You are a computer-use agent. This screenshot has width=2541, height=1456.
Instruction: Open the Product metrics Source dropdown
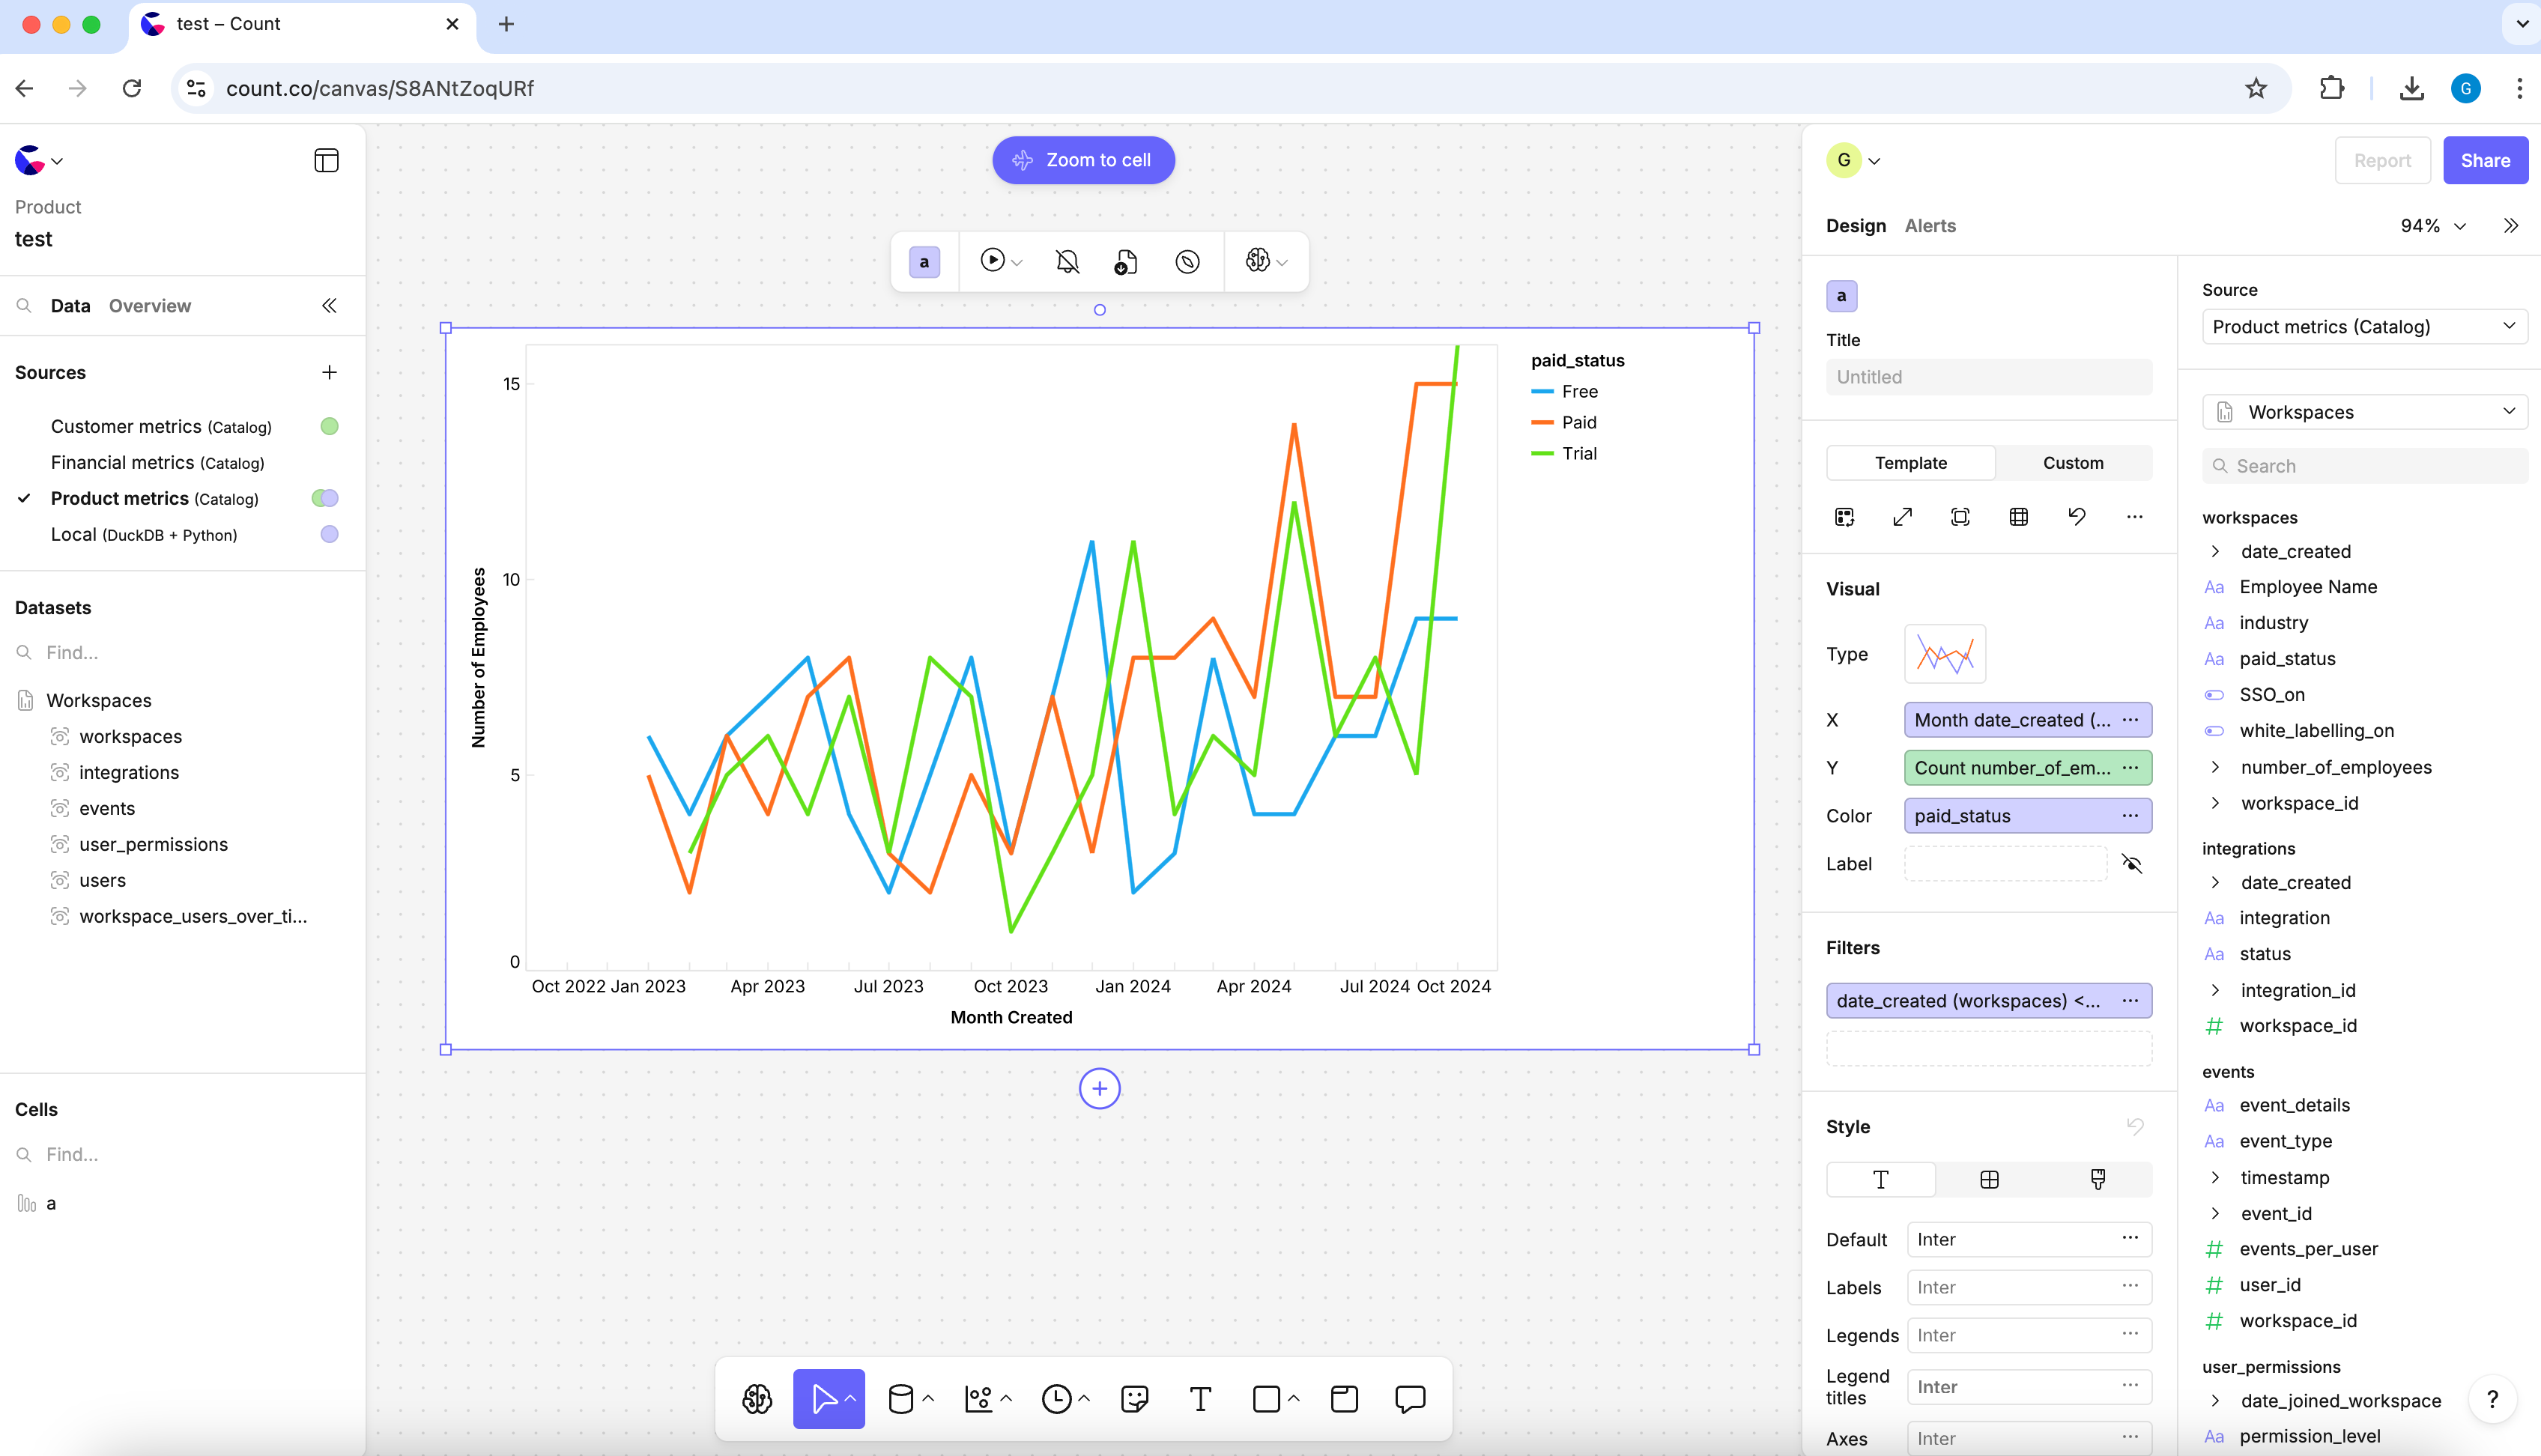click(2363, 327)
